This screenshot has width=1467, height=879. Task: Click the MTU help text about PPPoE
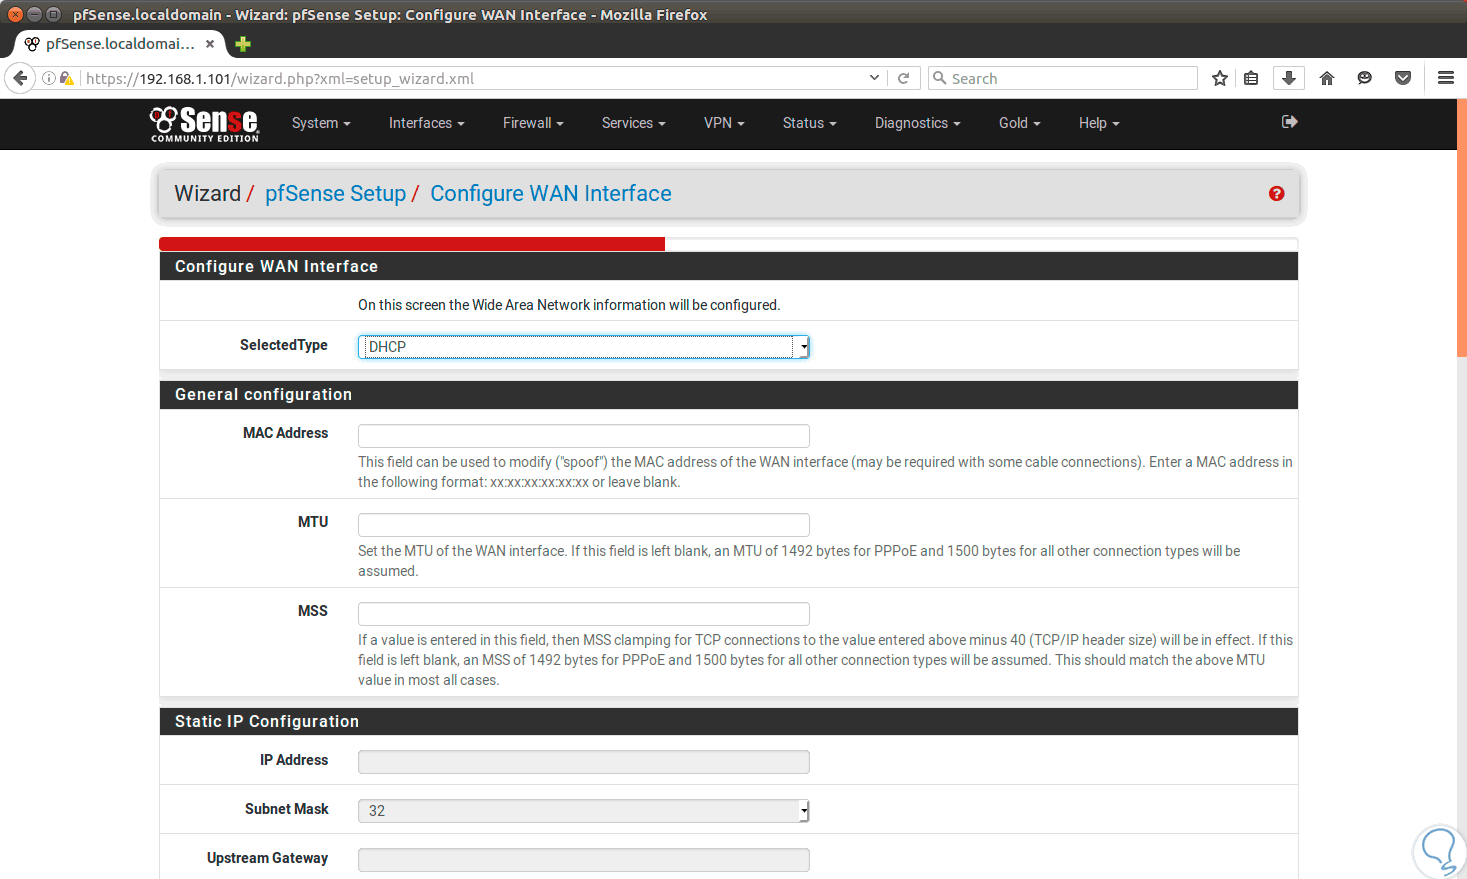(799, 561)
